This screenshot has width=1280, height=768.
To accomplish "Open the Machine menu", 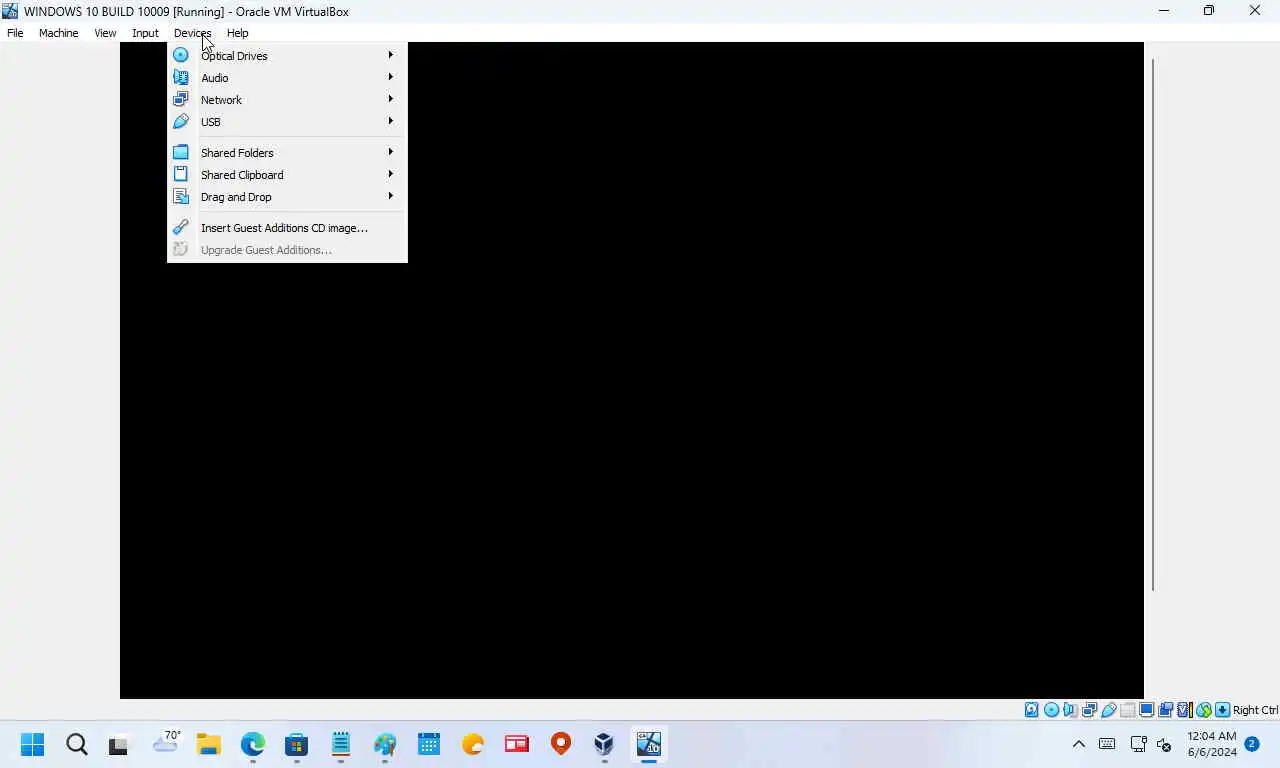I will pyautogui.click(x=58, y=33).
